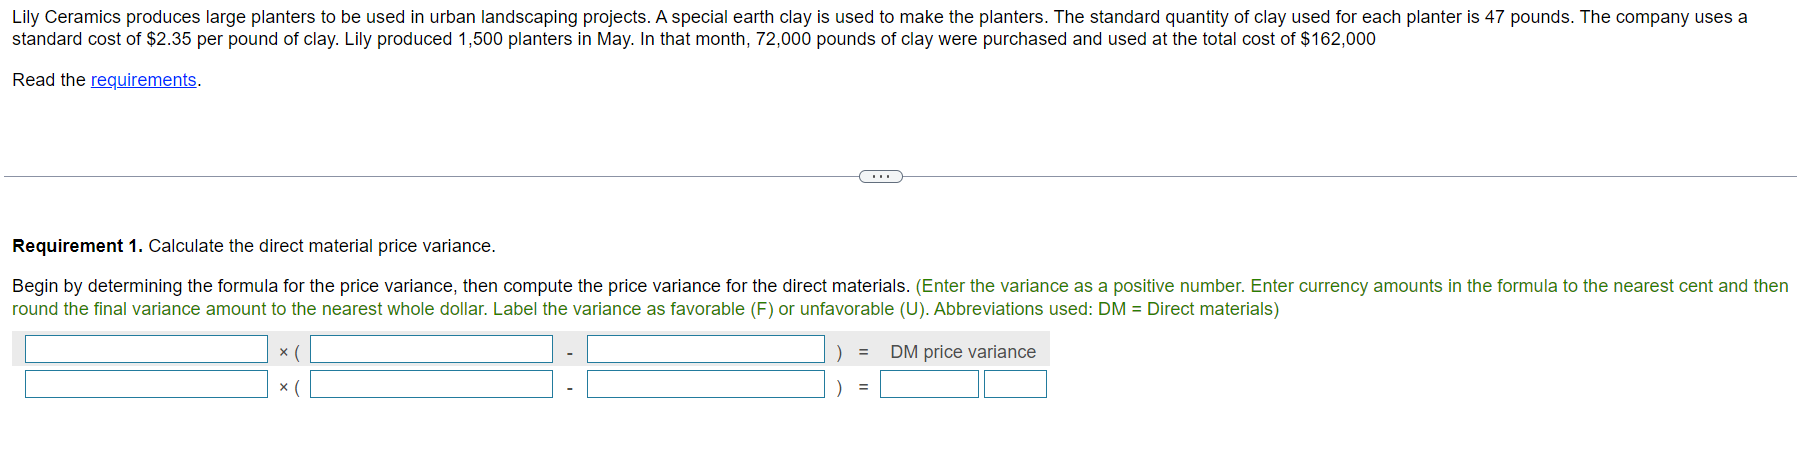Viewport: 1798px width, 453px height.
Task: Click the multiplication sign in the top formula row
Action: (x=284, y=352)
